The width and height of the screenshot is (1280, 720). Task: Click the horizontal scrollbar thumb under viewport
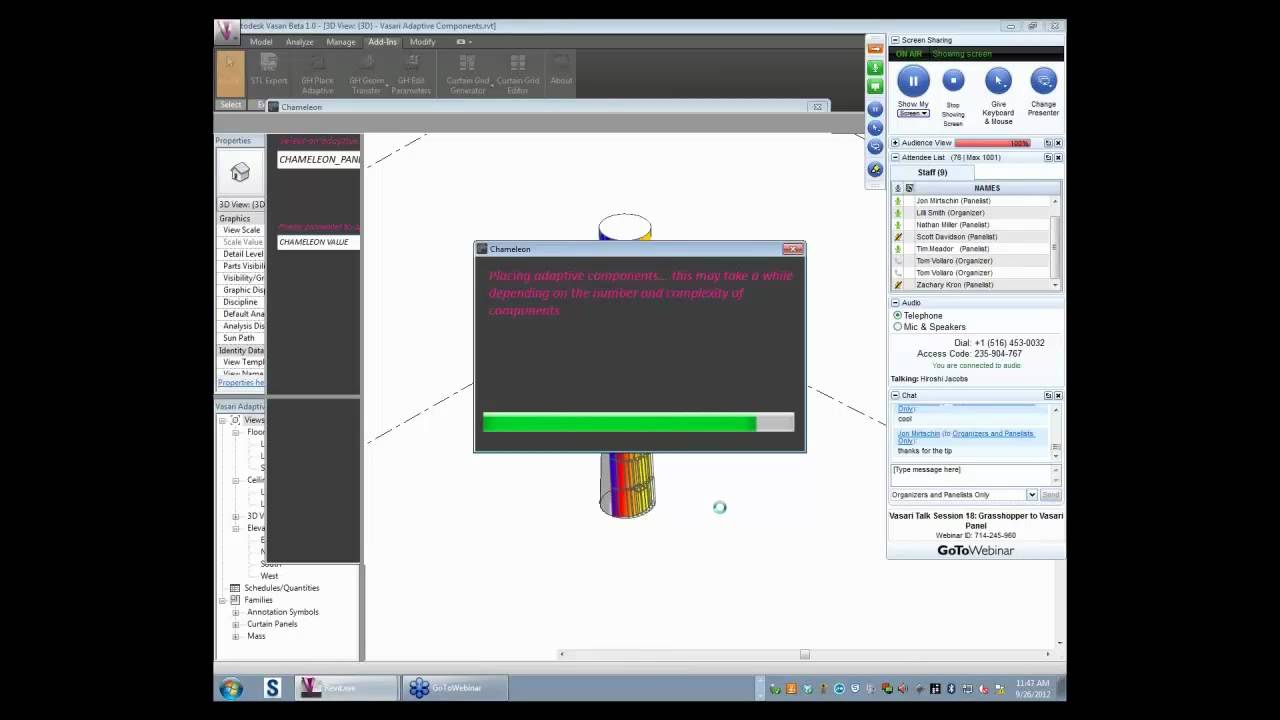click(804, 654)
